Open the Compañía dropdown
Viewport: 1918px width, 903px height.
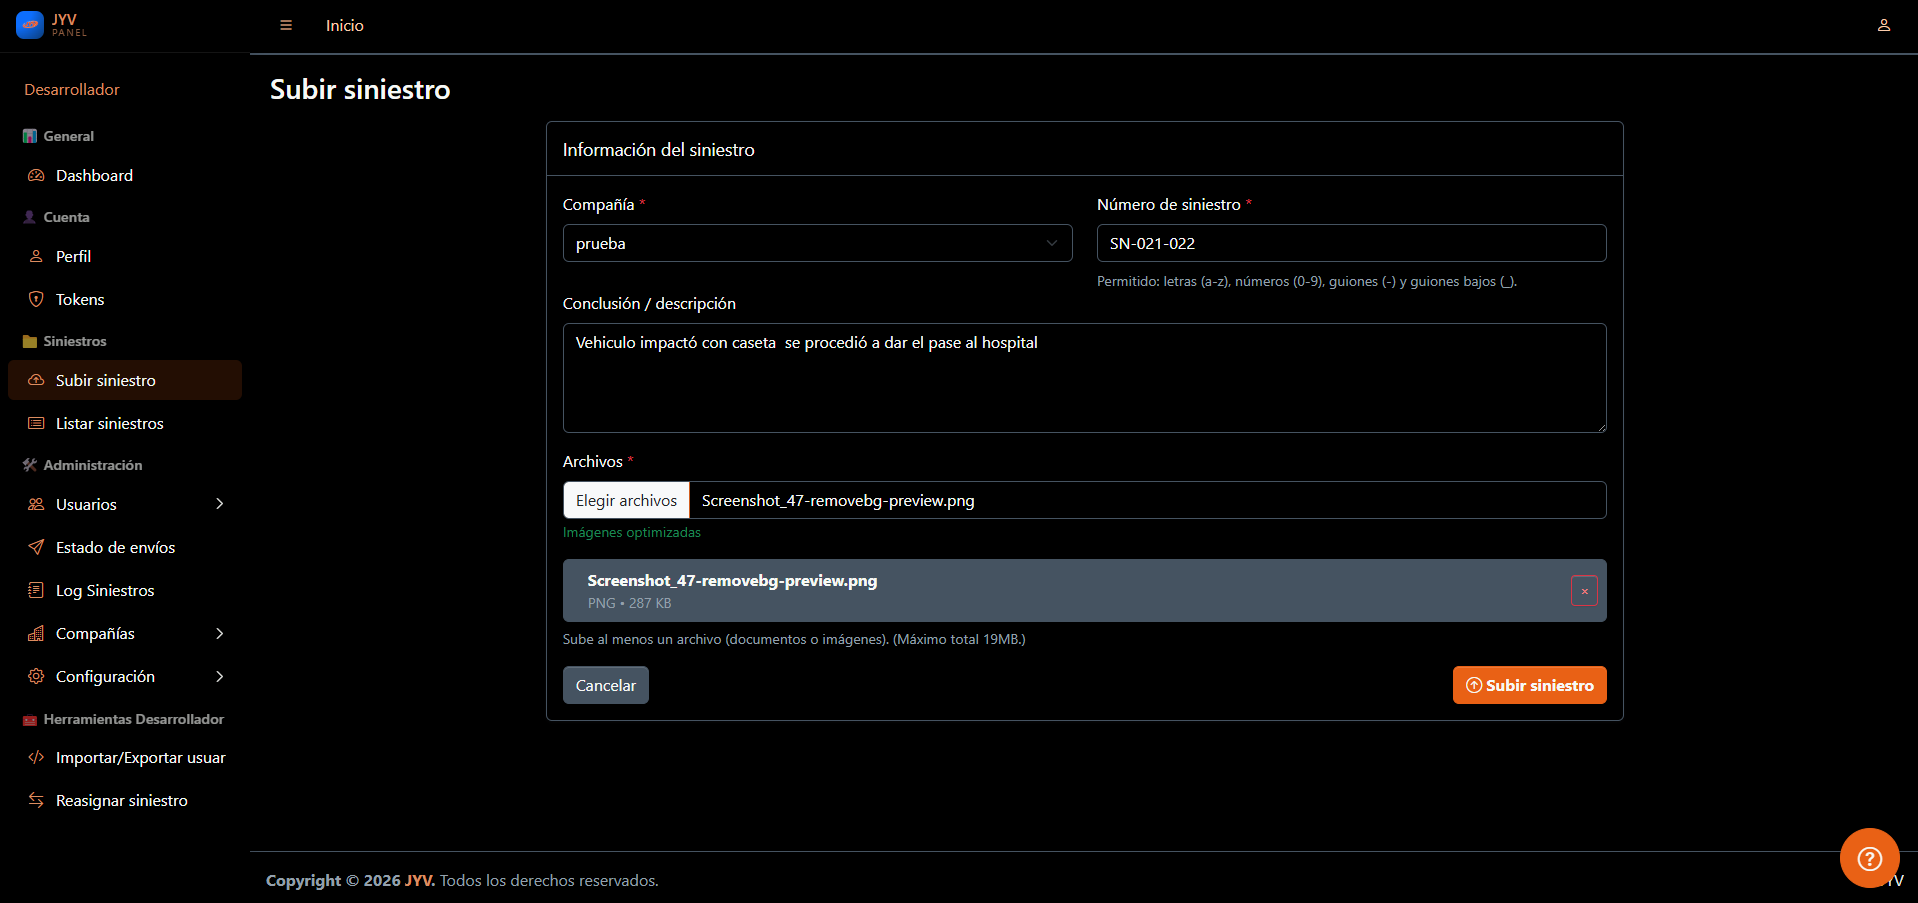817,243
